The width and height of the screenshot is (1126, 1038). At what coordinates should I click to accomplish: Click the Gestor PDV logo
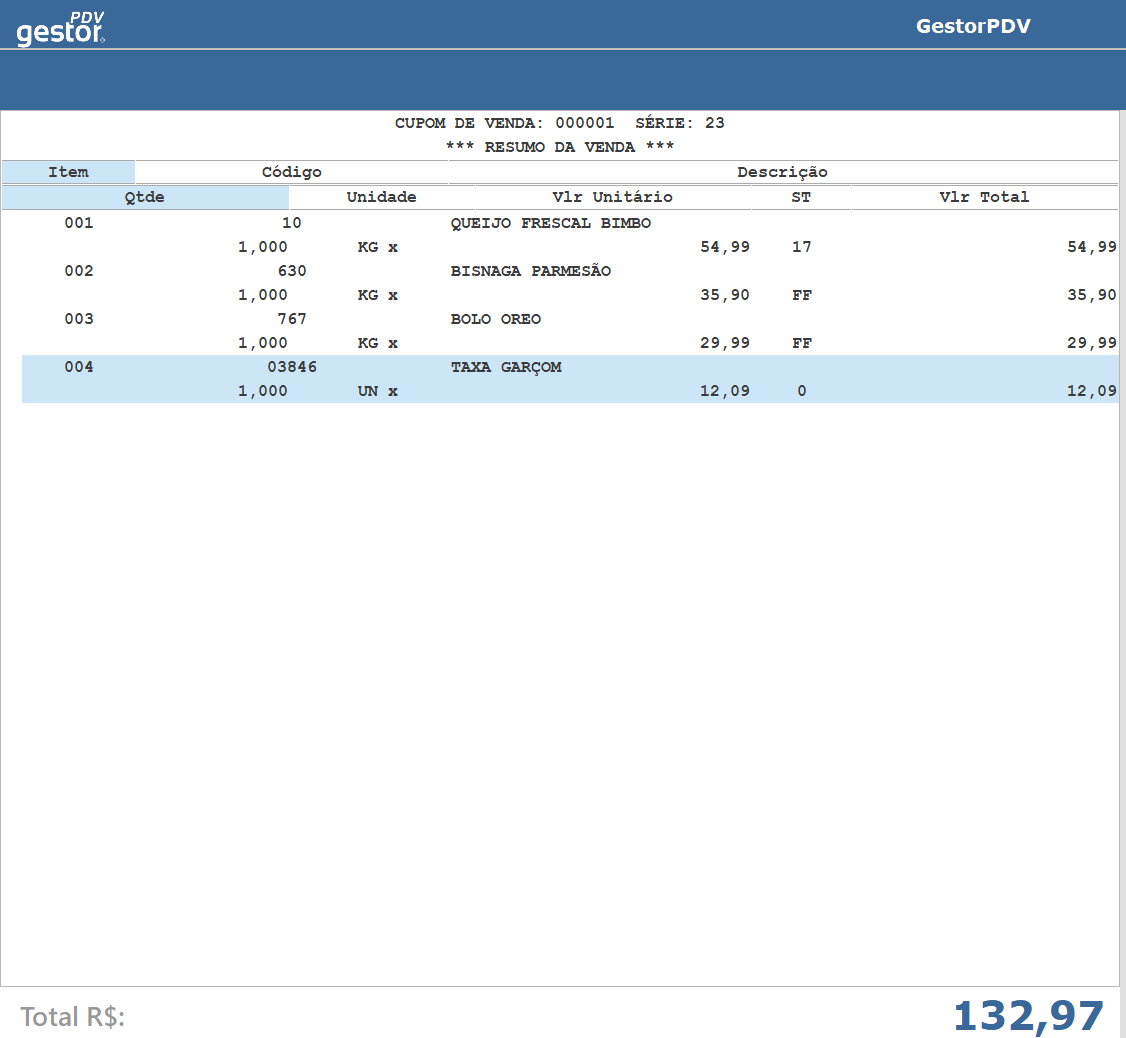[x=61, y=28]
